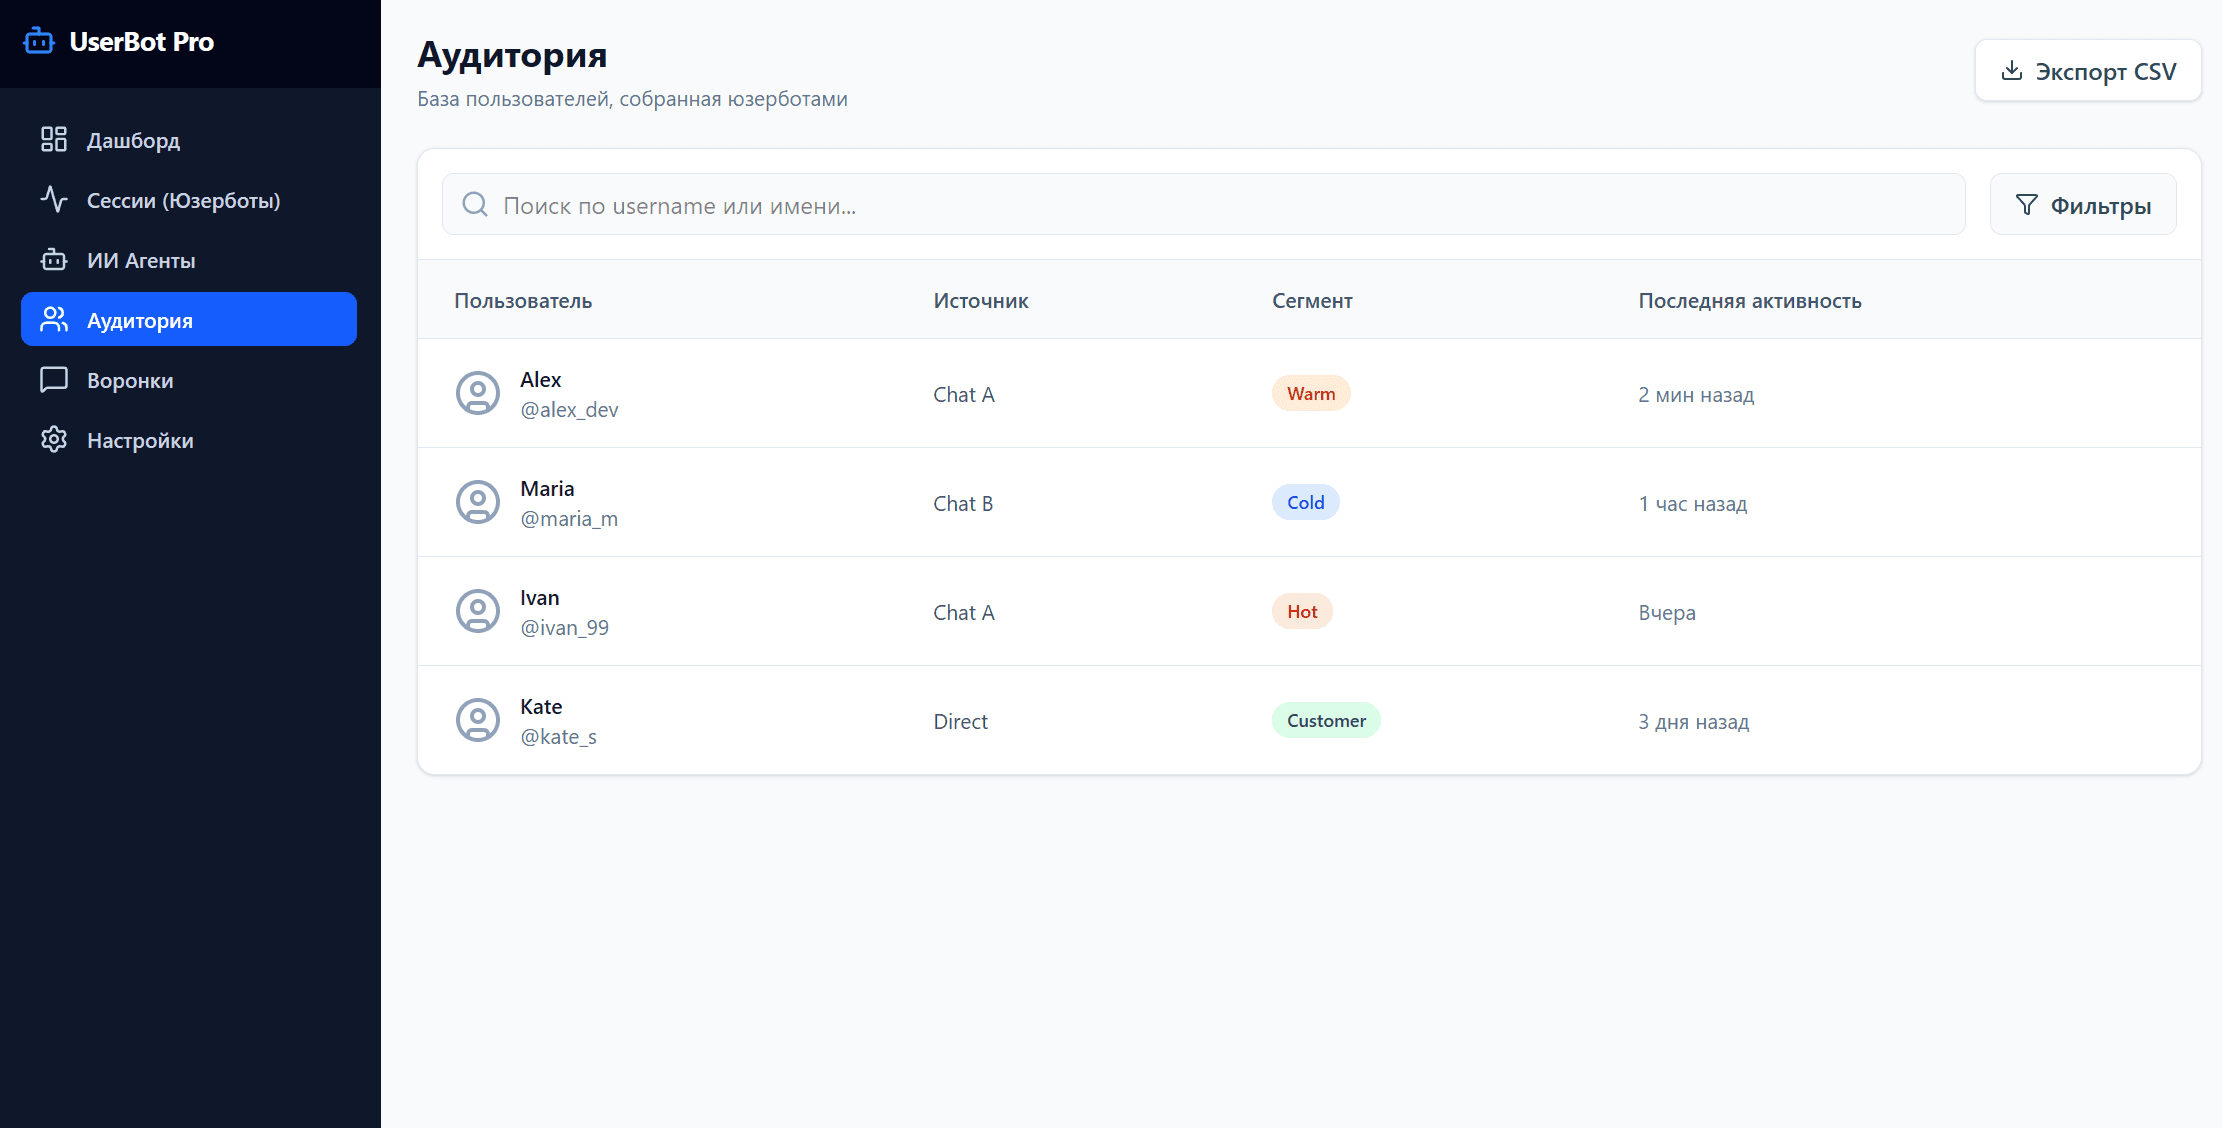Image resolution: width=2222 pixels, height=1128 pixels.
Task: Click the '3 дня назад' activity cell
Action: point(1693,721)
